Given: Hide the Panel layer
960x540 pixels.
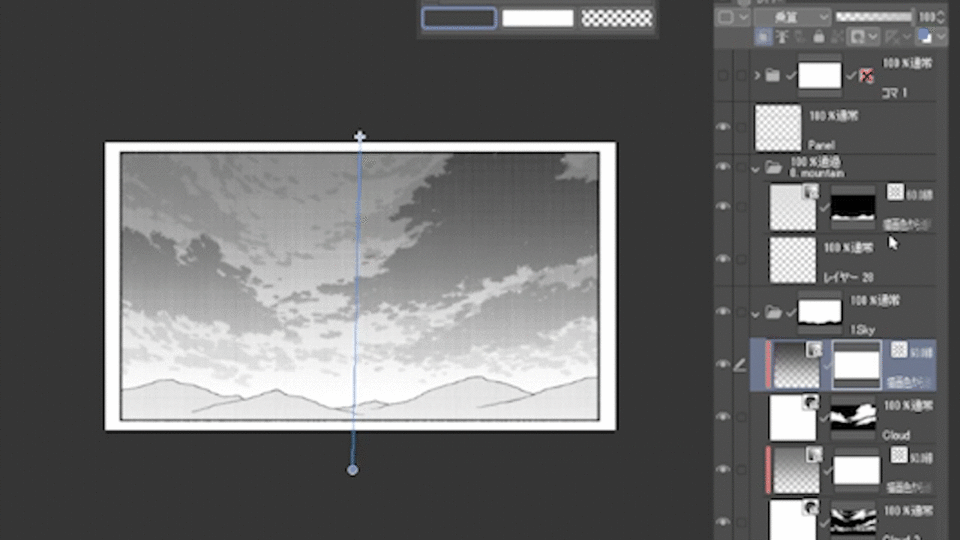Looking at the screenshot, I should tap(723, 127).
